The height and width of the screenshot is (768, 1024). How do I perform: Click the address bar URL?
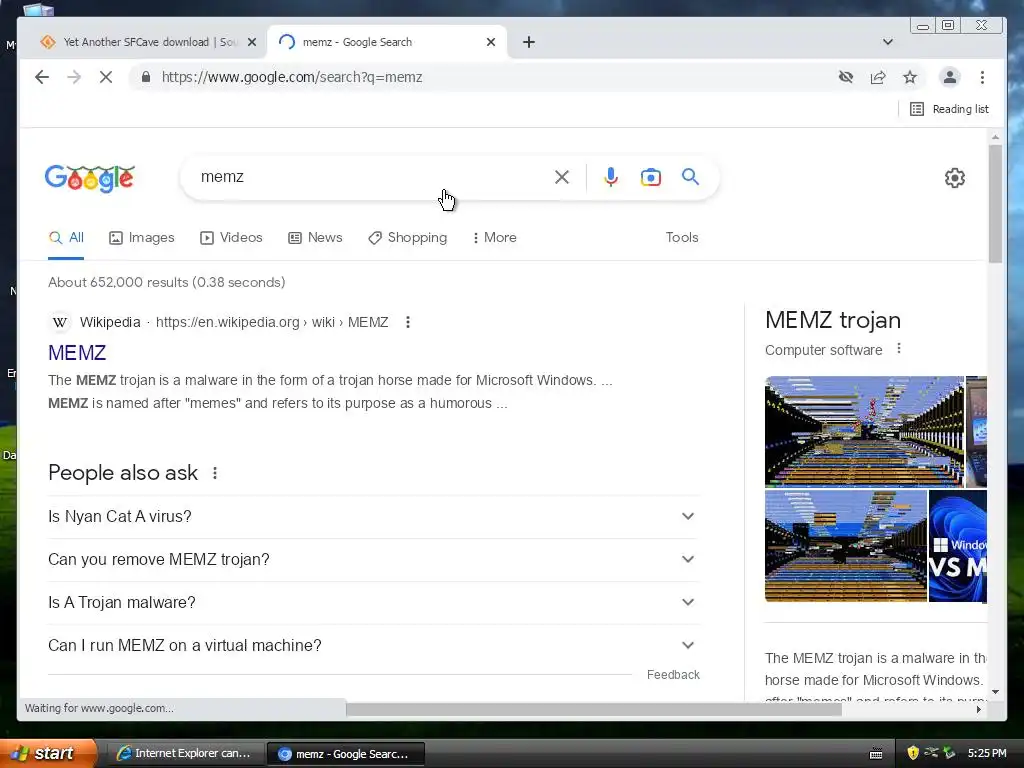[292, 77]
